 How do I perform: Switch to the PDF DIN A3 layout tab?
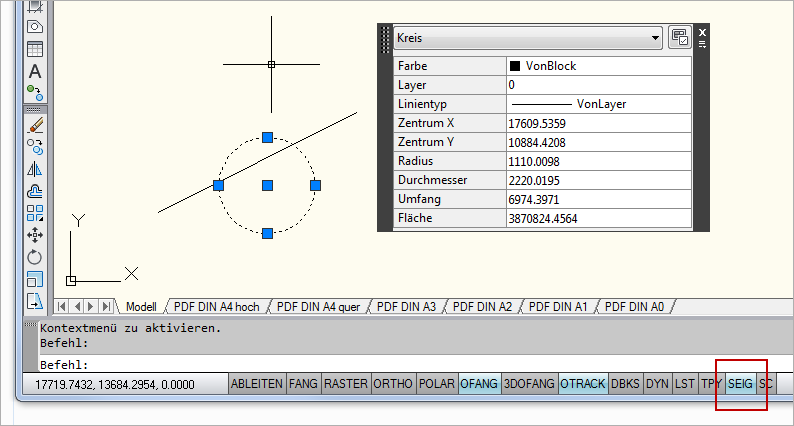coord(406,307)
